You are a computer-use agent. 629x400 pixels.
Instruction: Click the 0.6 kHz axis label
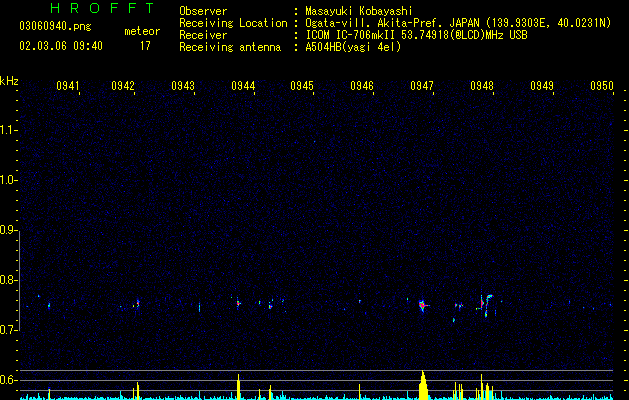[9, 380]
